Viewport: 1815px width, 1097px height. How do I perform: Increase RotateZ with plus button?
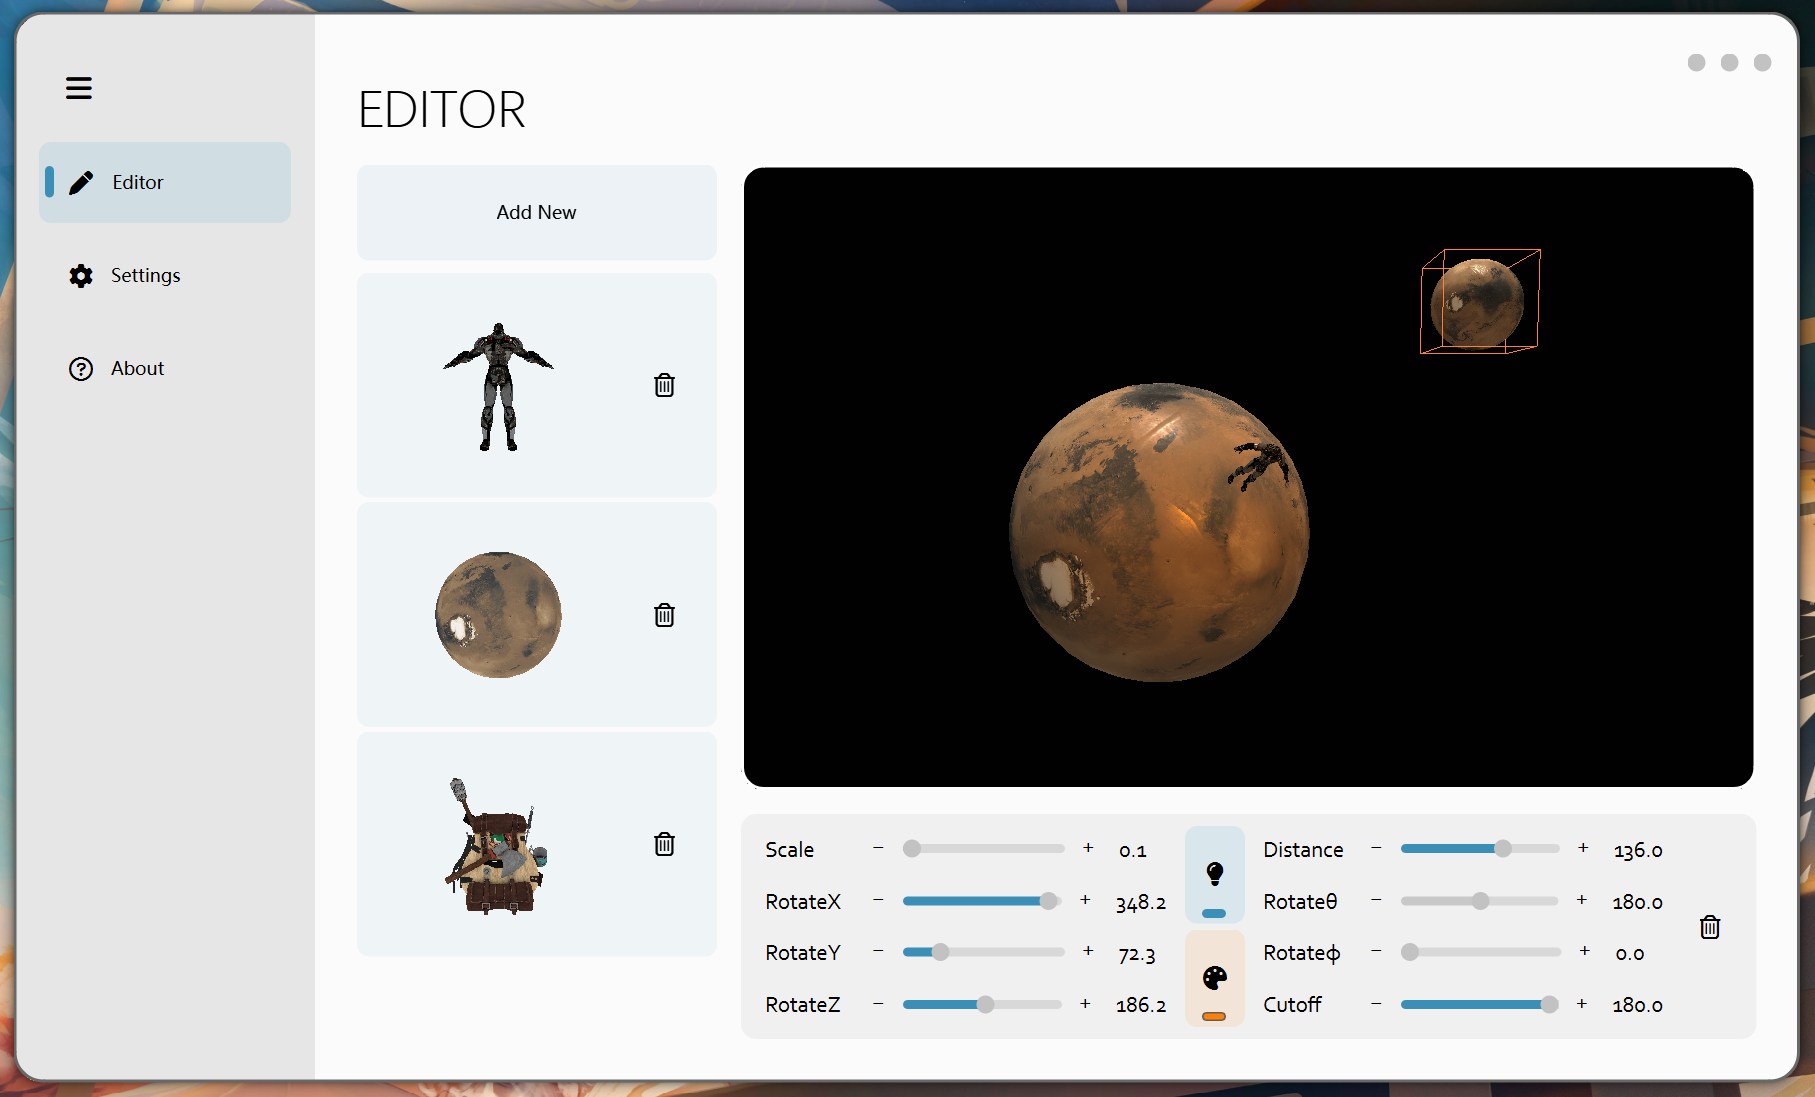pos(1085,1003)
